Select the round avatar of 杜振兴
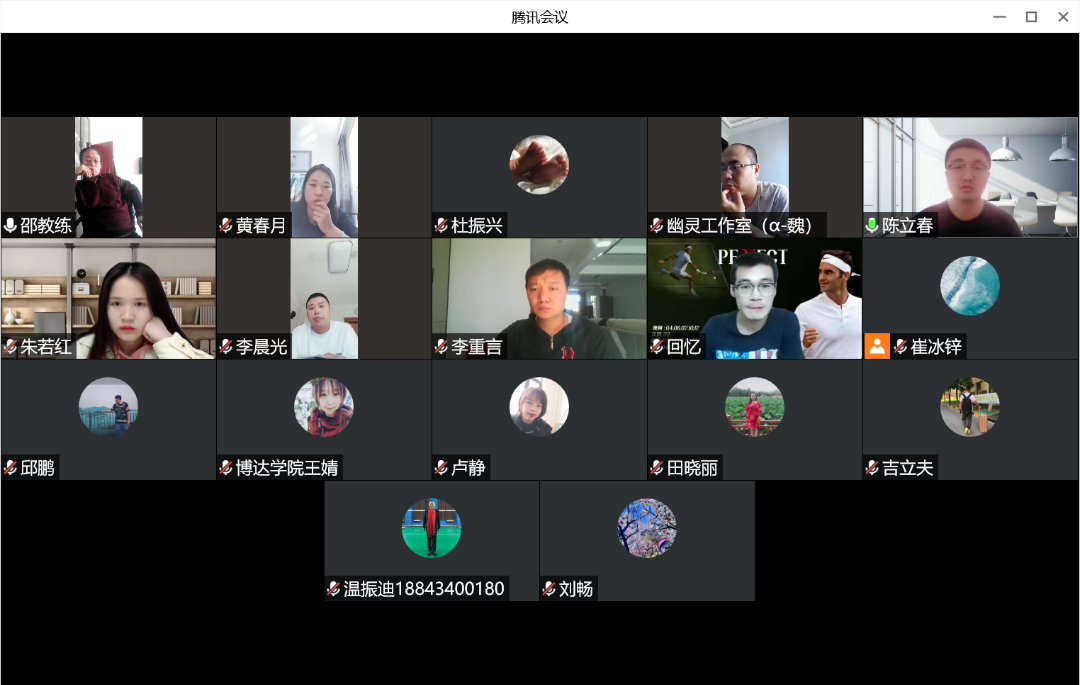Viewport: 1080px width, 685px height. pyautogui.click(x=539, y=165)
